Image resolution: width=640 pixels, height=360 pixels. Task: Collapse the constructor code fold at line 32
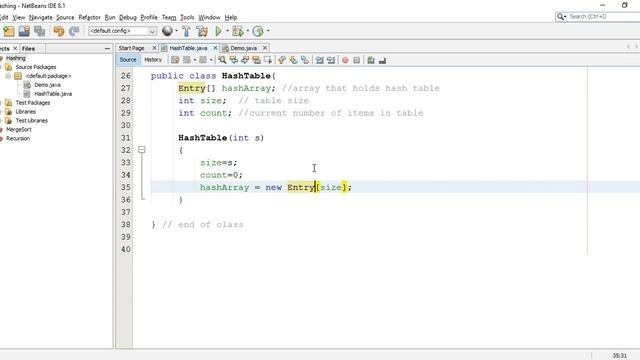click(x=142, y=150)
